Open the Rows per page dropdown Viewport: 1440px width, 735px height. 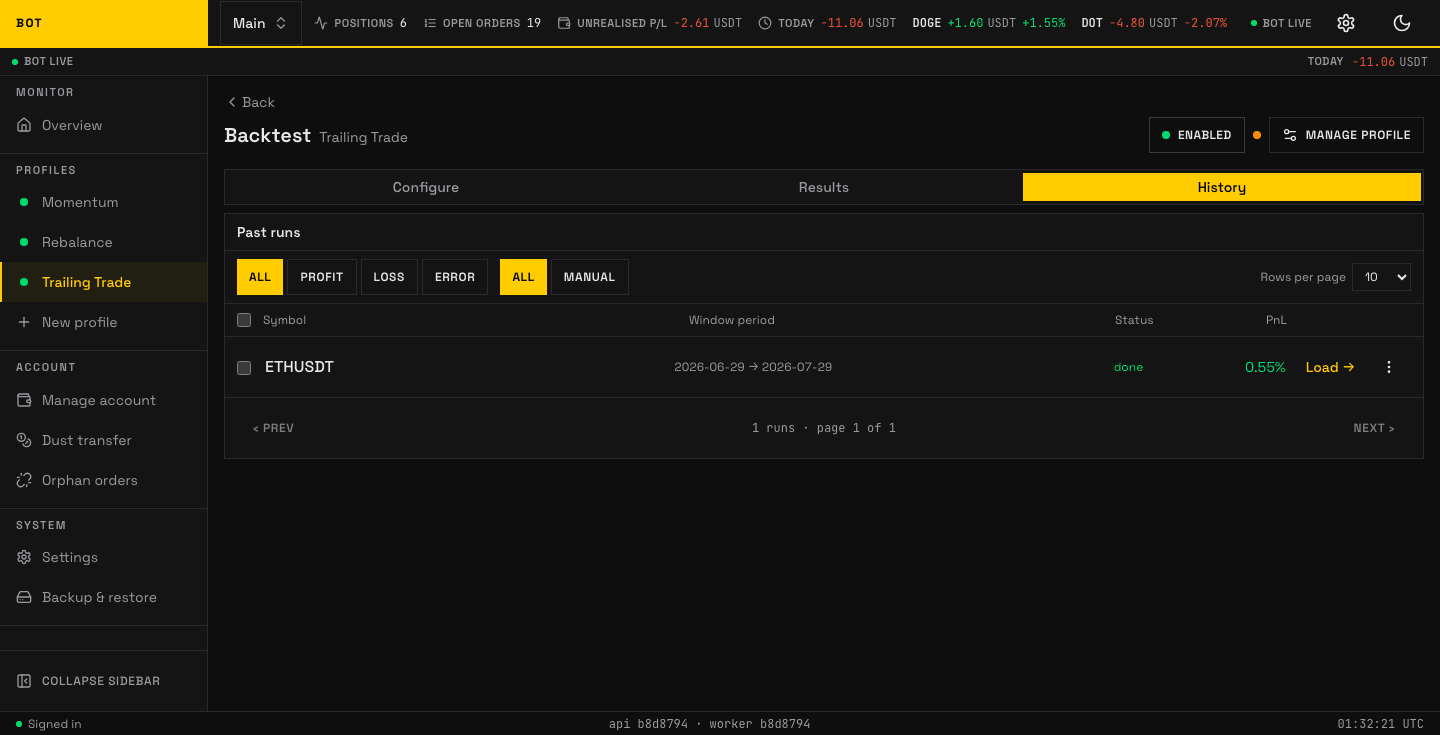tap(1381, 277)
